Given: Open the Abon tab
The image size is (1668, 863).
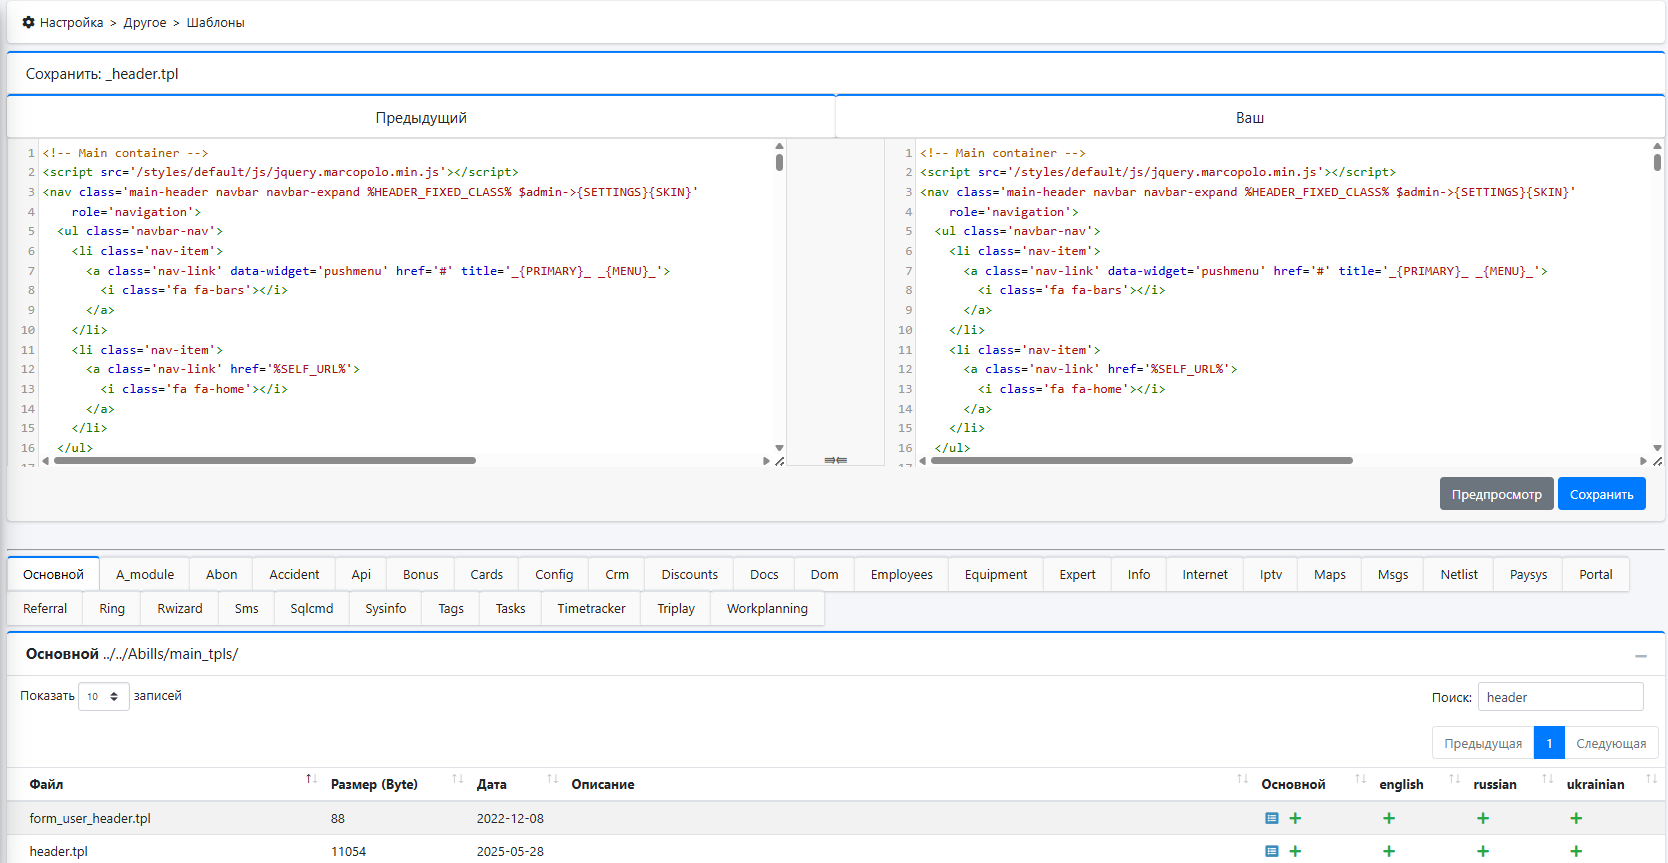Looking at the screenshot, I should (222, 574).
